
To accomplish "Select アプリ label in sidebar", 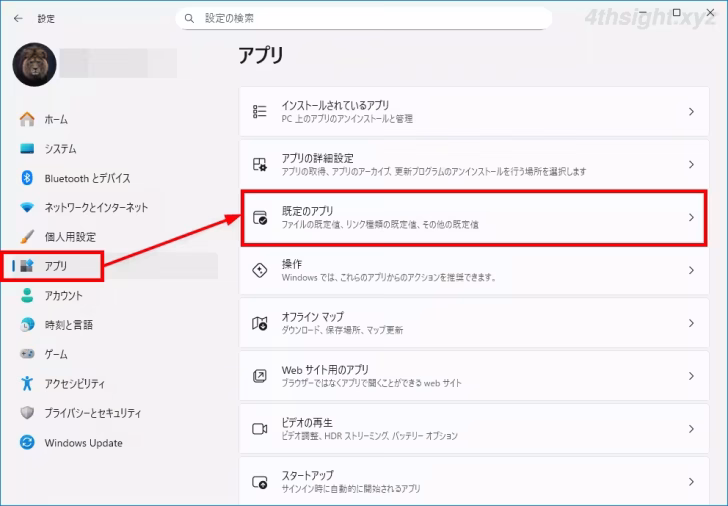I will 56,266.
